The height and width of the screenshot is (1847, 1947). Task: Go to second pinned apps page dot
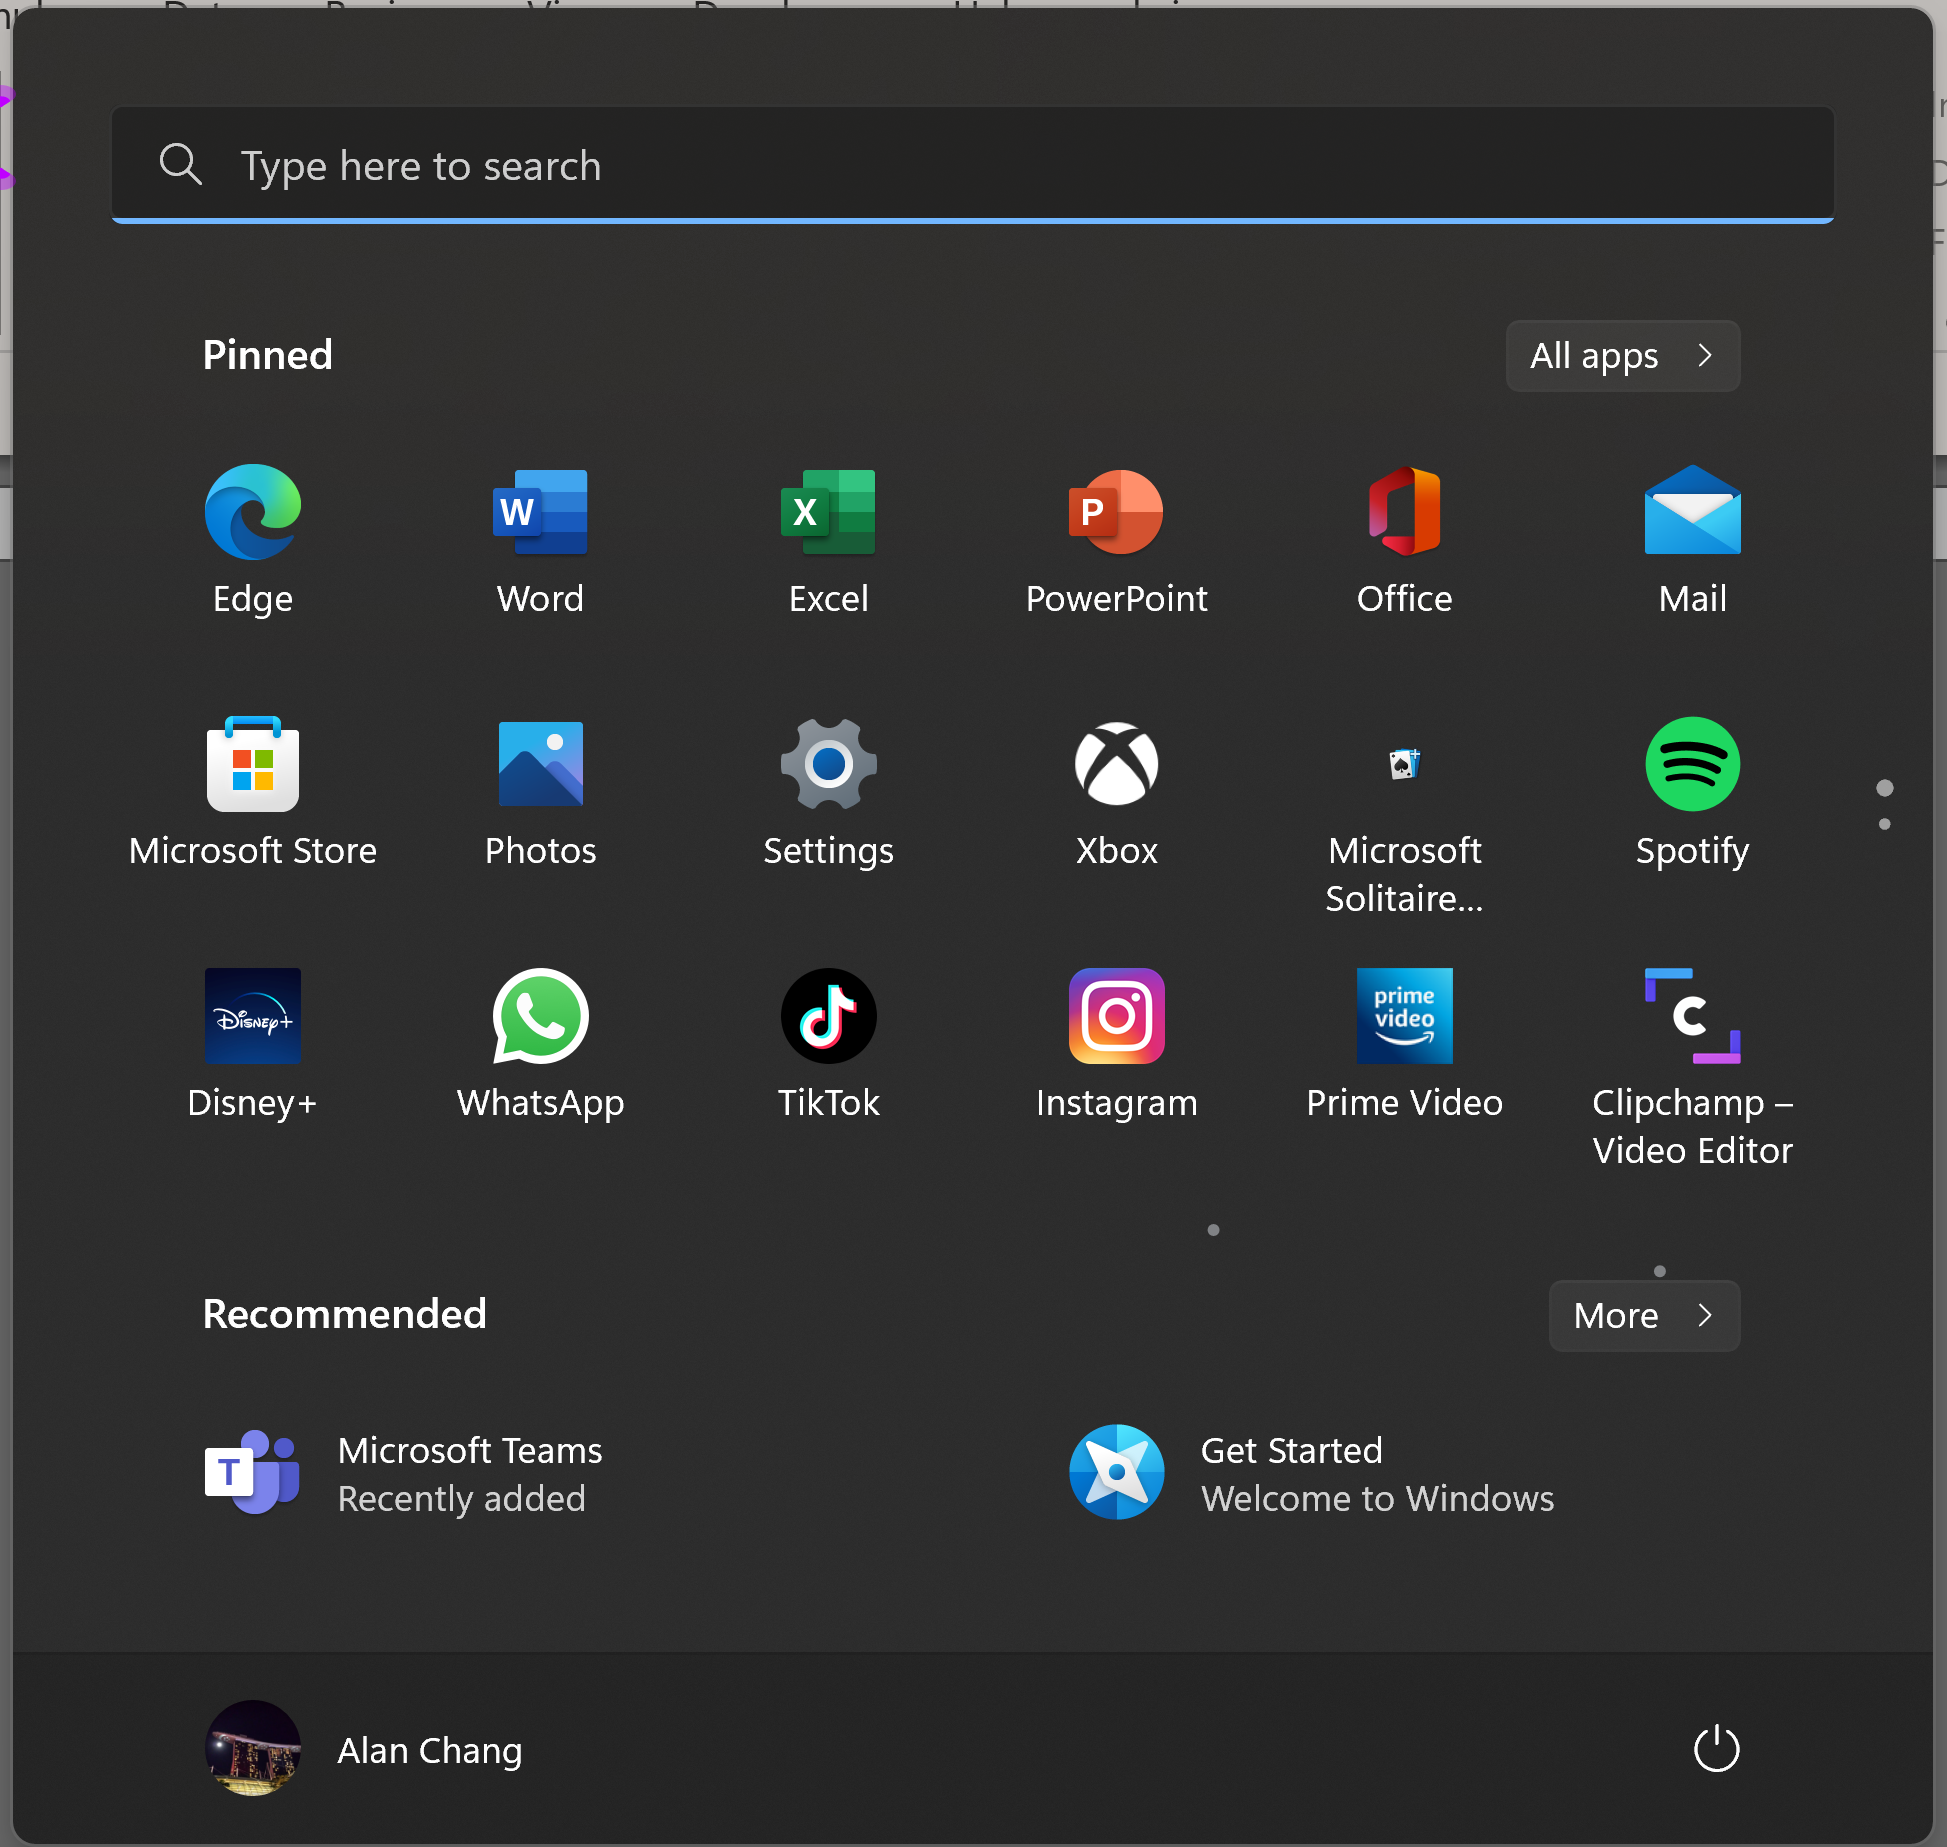(1885, 824)
